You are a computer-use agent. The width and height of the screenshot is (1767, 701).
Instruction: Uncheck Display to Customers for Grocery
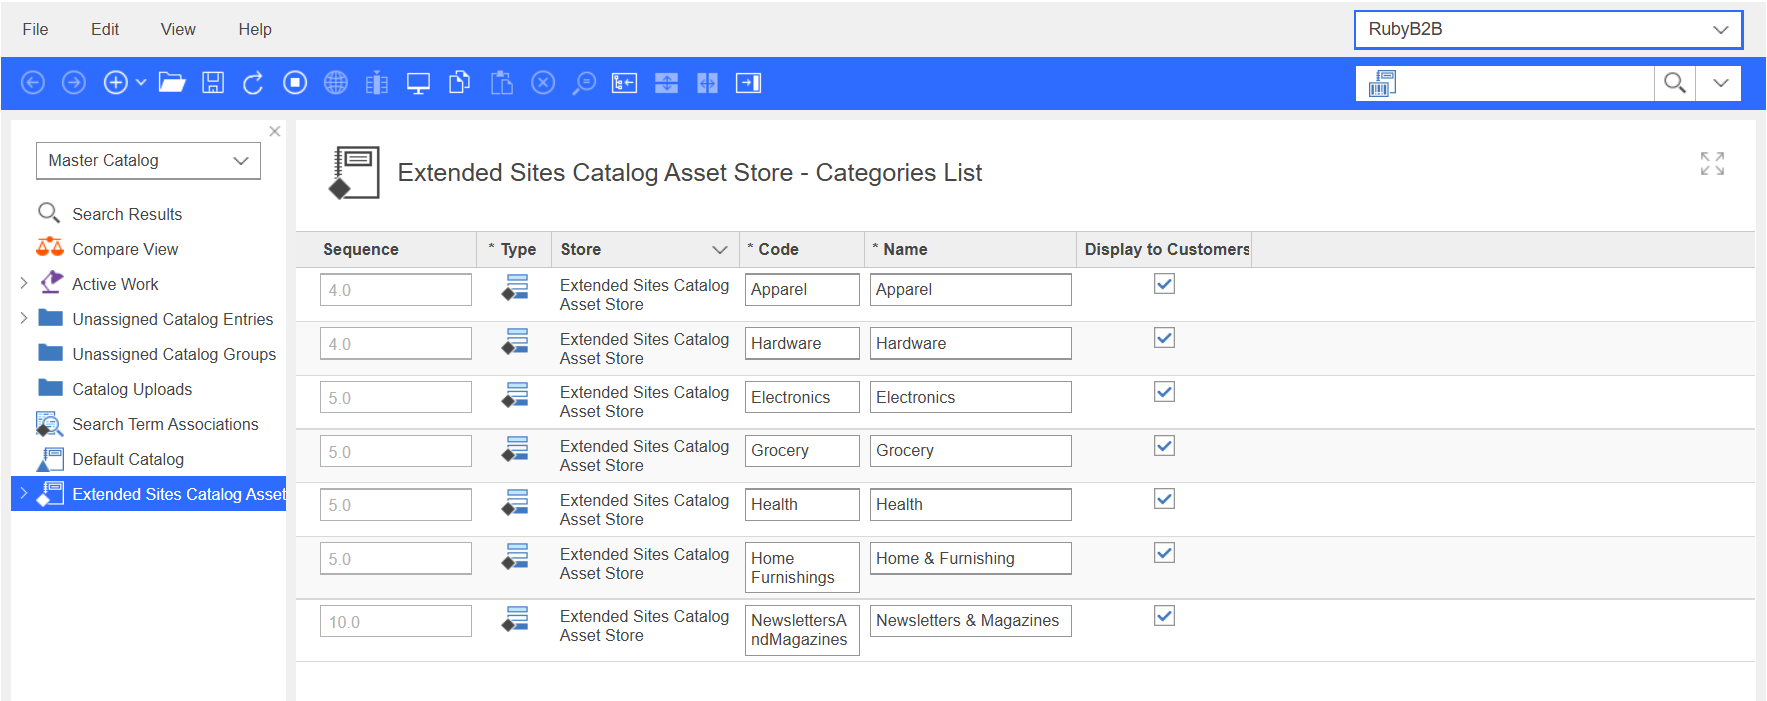pyautogui.click(x=1164, y=446)
